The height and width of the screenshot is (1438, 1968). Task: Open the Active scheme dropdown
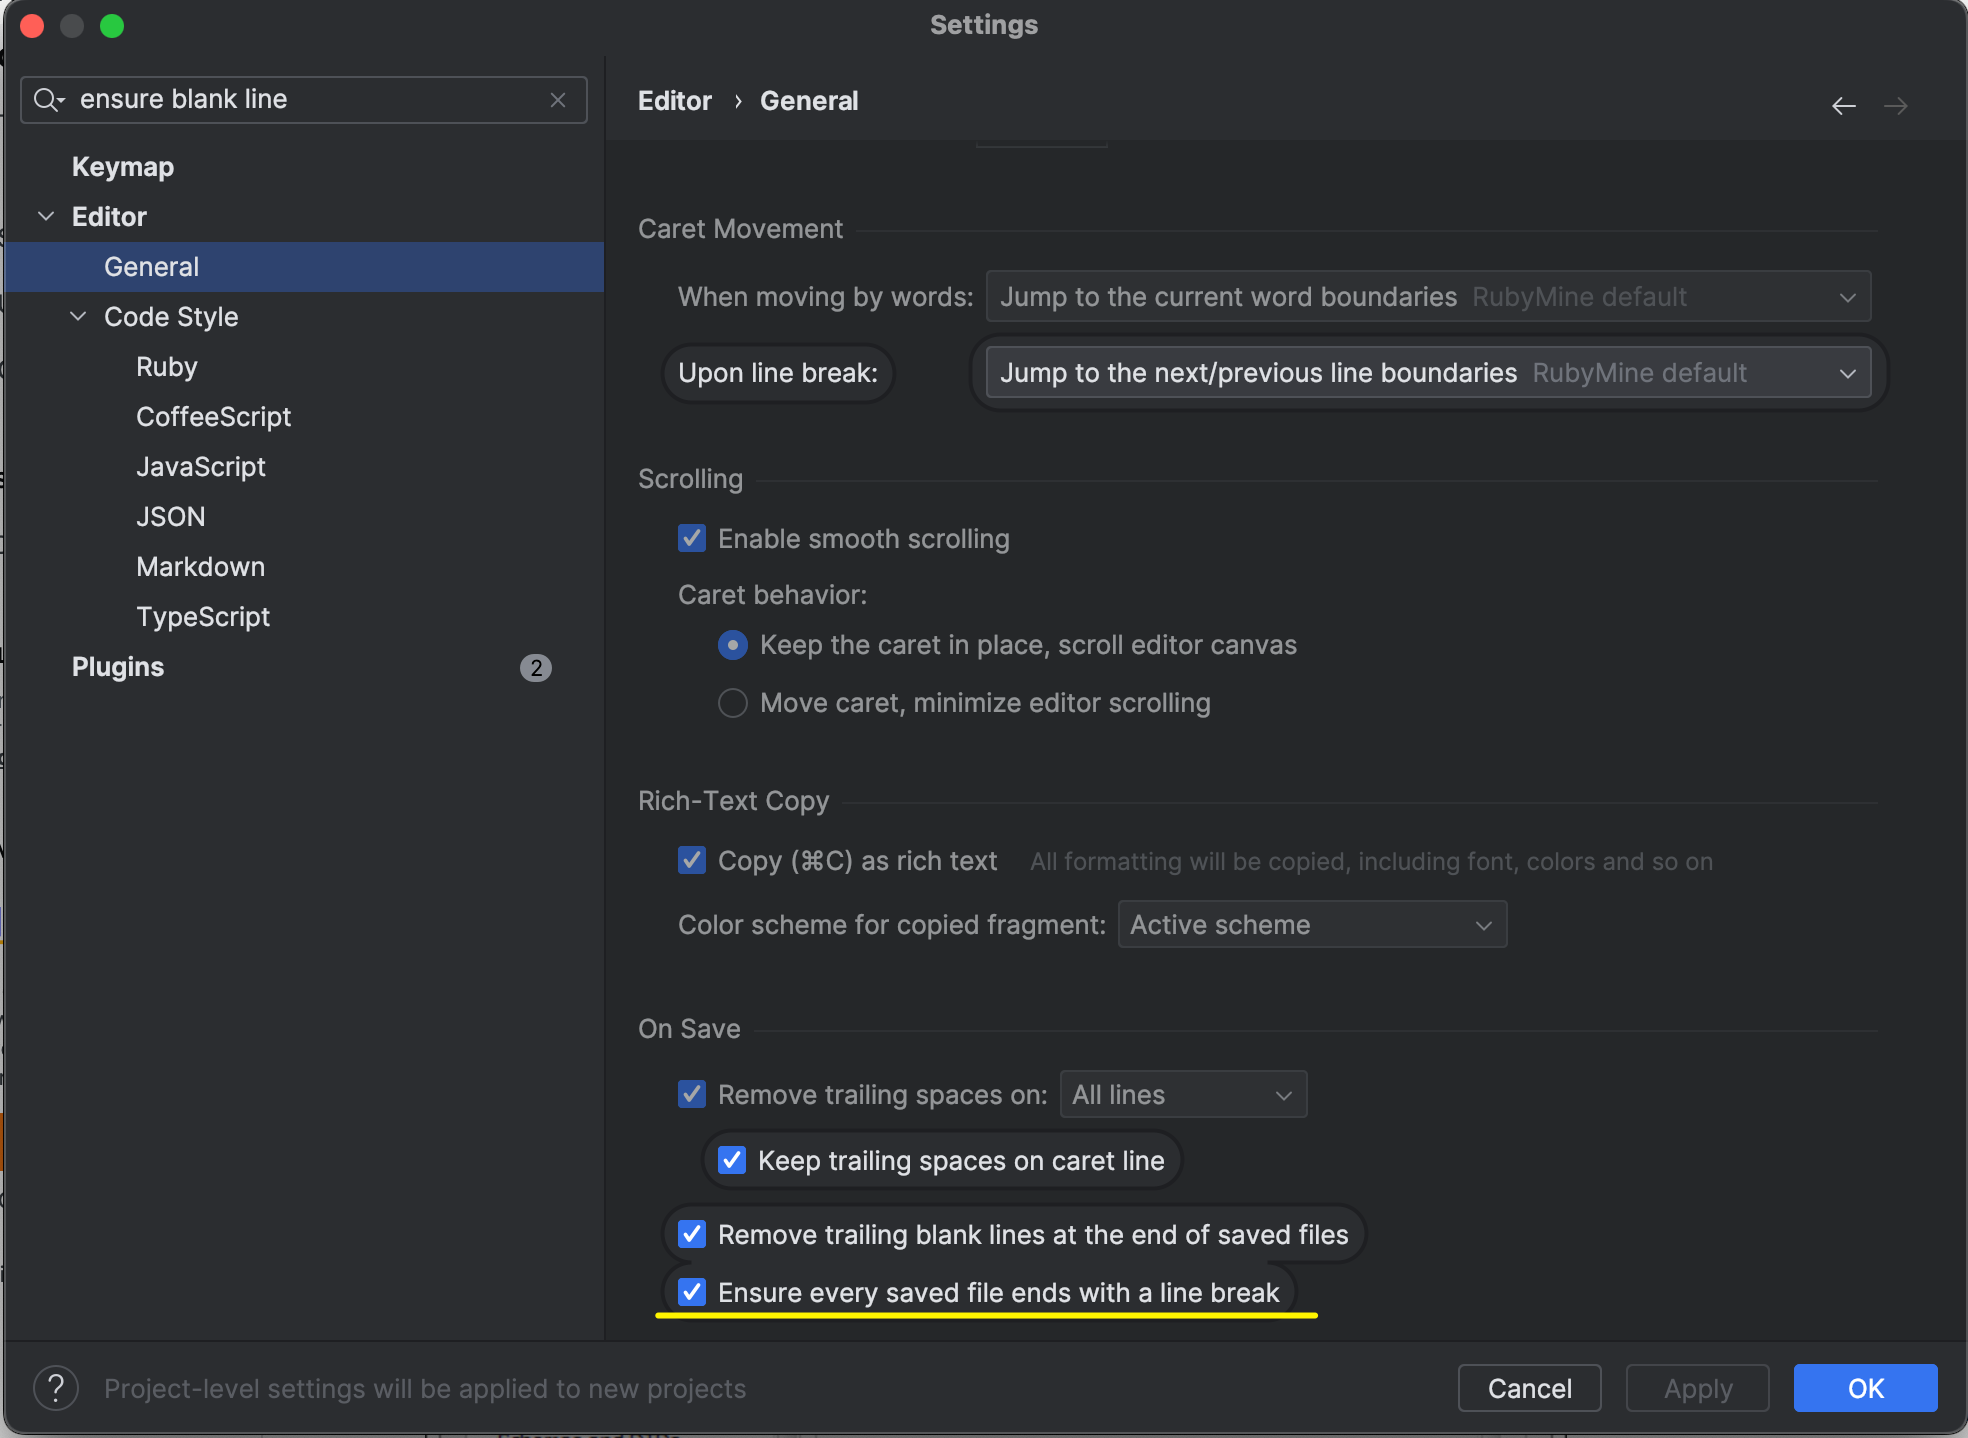pos(1310,924)
